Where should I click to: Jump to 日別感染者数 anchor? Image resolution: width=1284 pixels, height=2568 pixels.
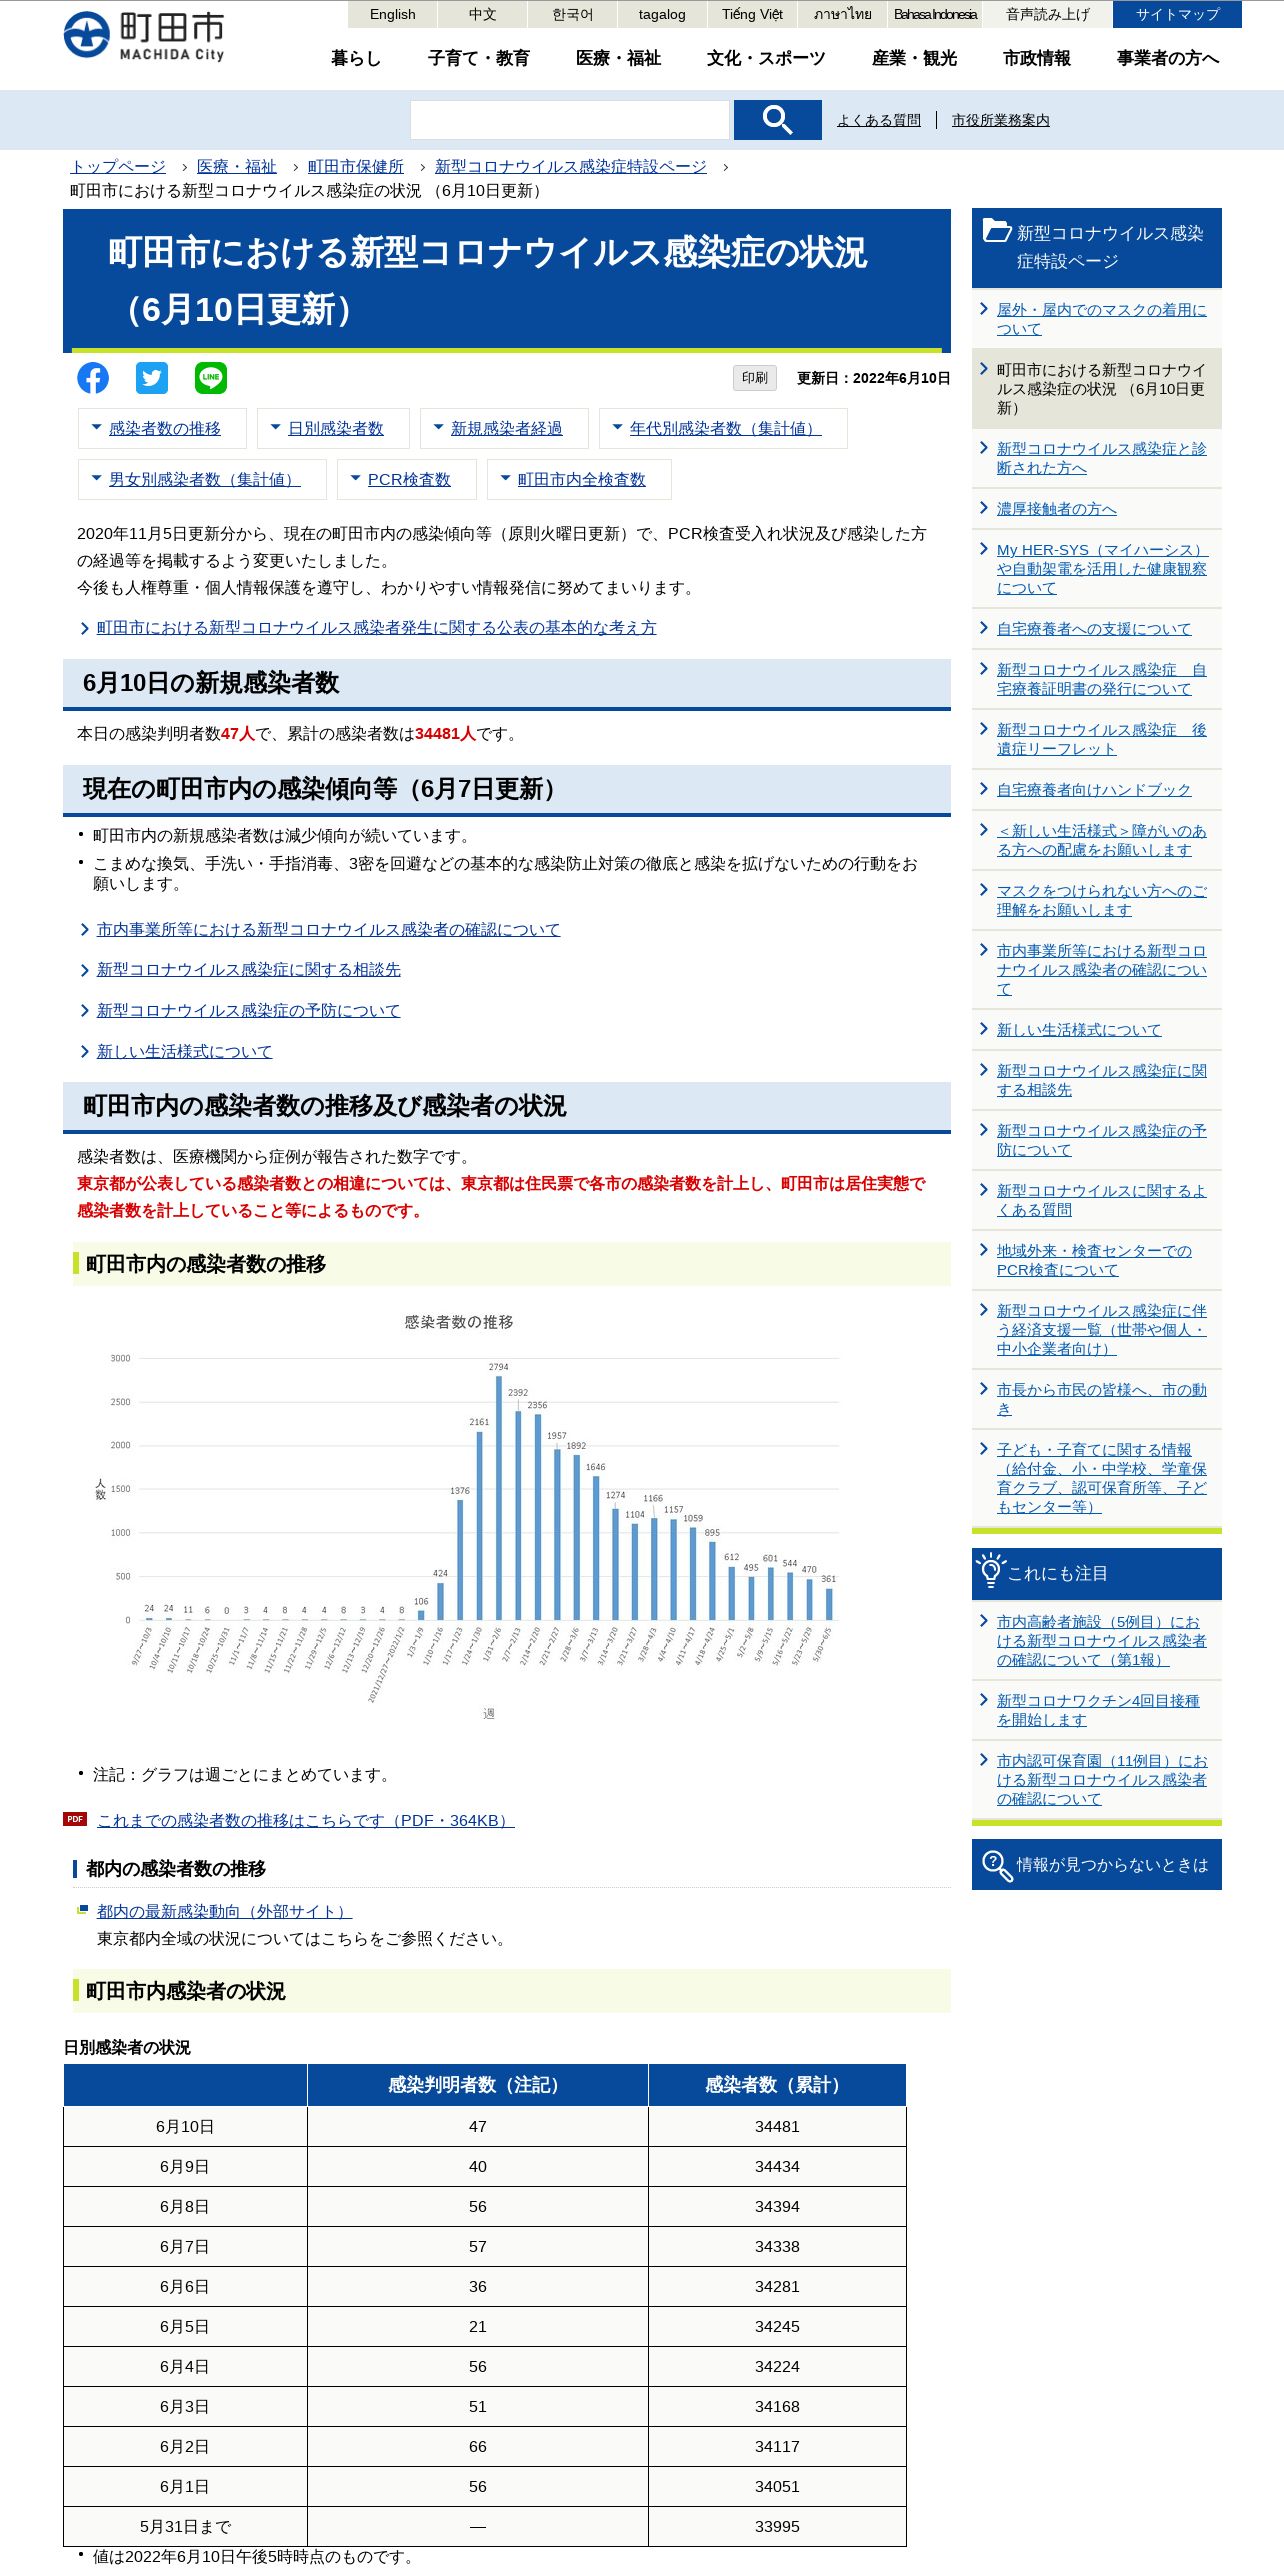click(x=335, y=428)
